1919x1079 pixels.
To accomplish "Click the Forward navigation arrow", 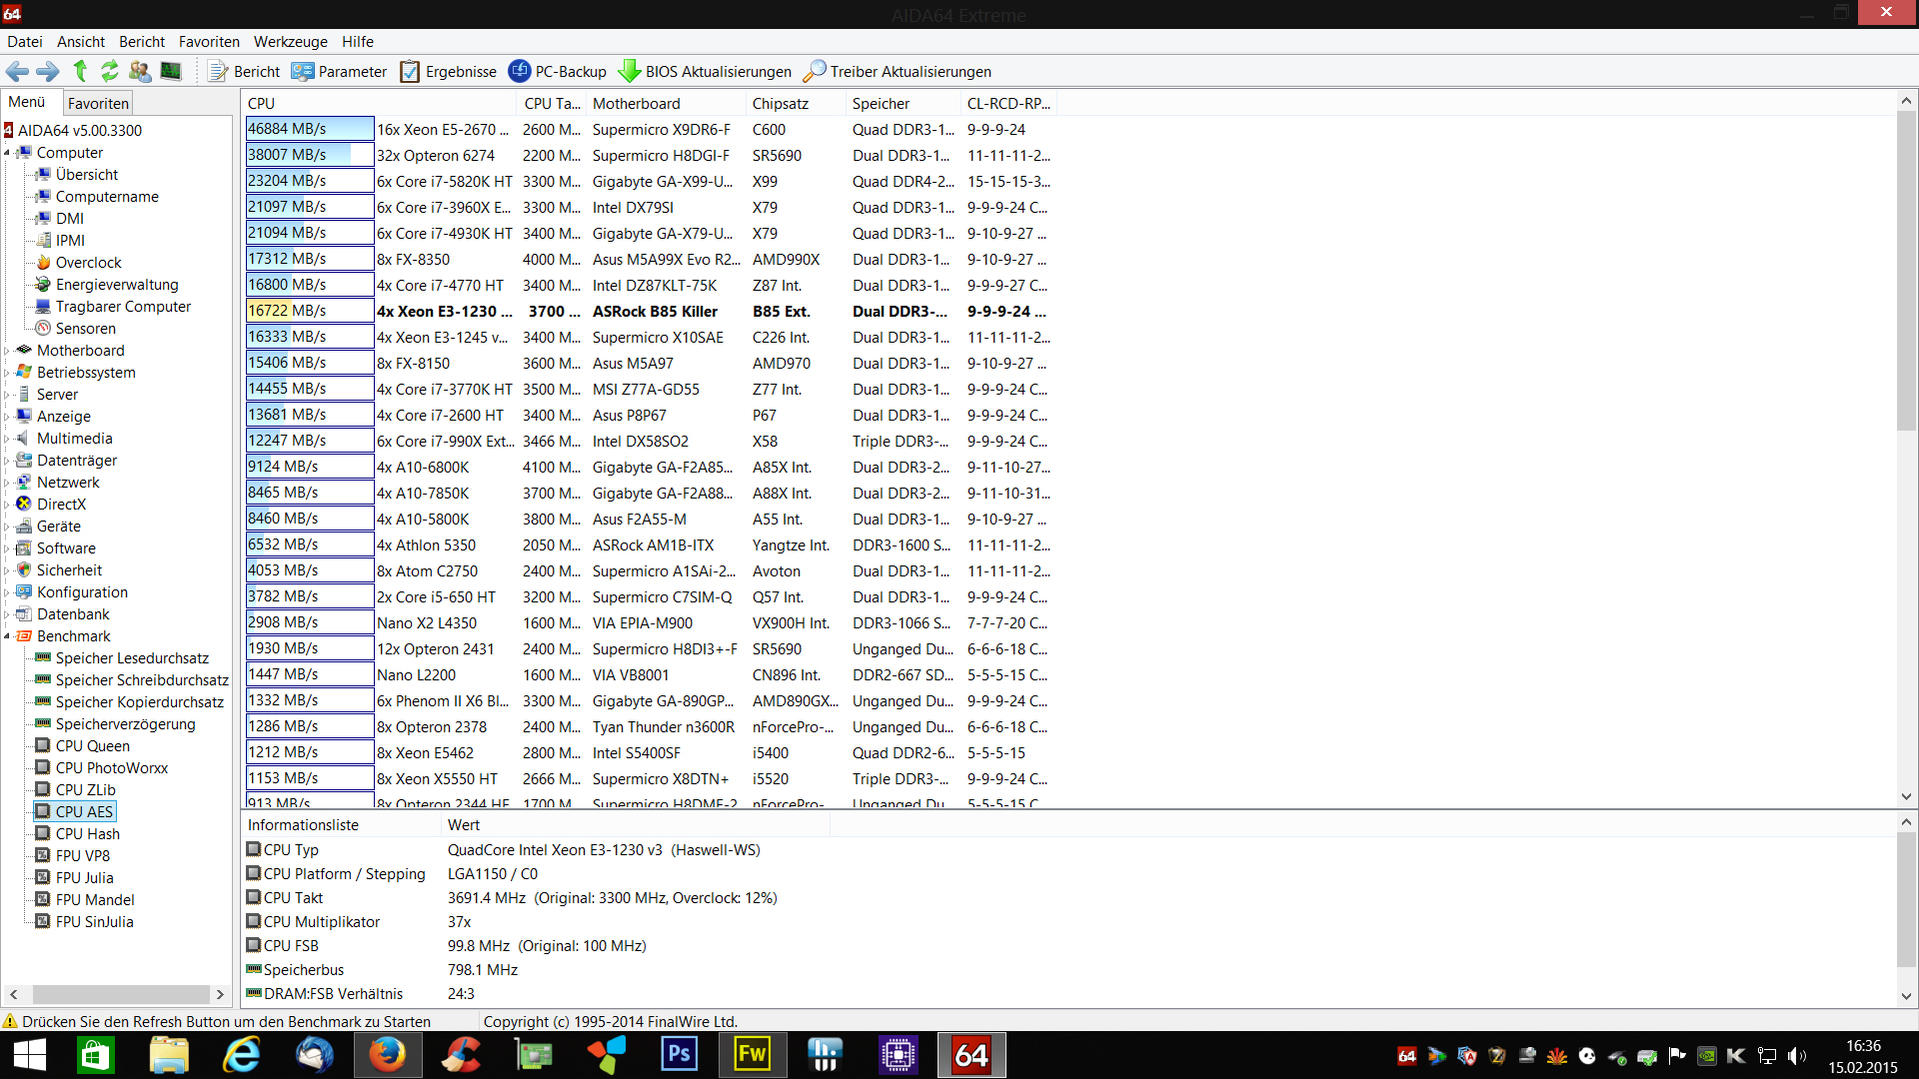I will click(x=47, y=71).
